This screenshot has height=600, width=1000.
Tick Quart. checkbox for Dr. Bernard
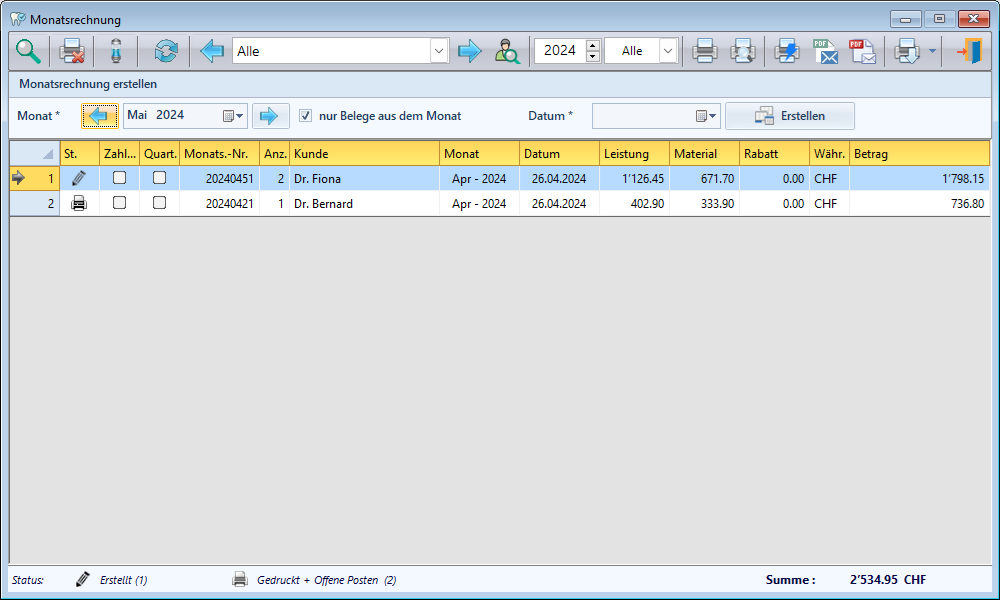coord(159,203)
